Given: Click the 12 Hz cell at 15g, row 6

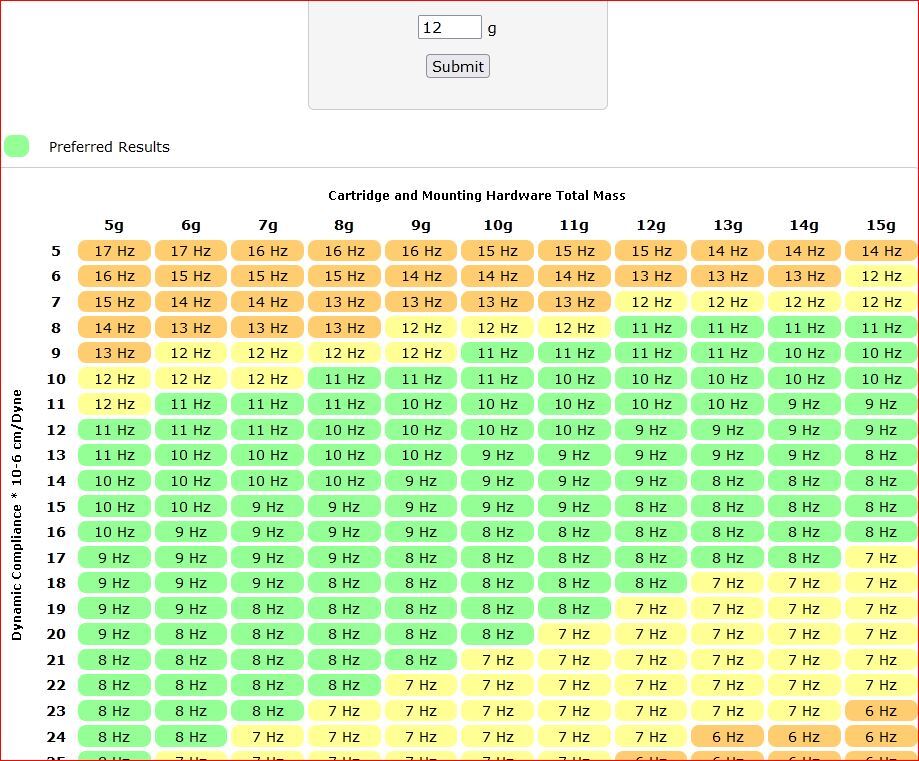Looking at the screenshot, I should 881,276.
